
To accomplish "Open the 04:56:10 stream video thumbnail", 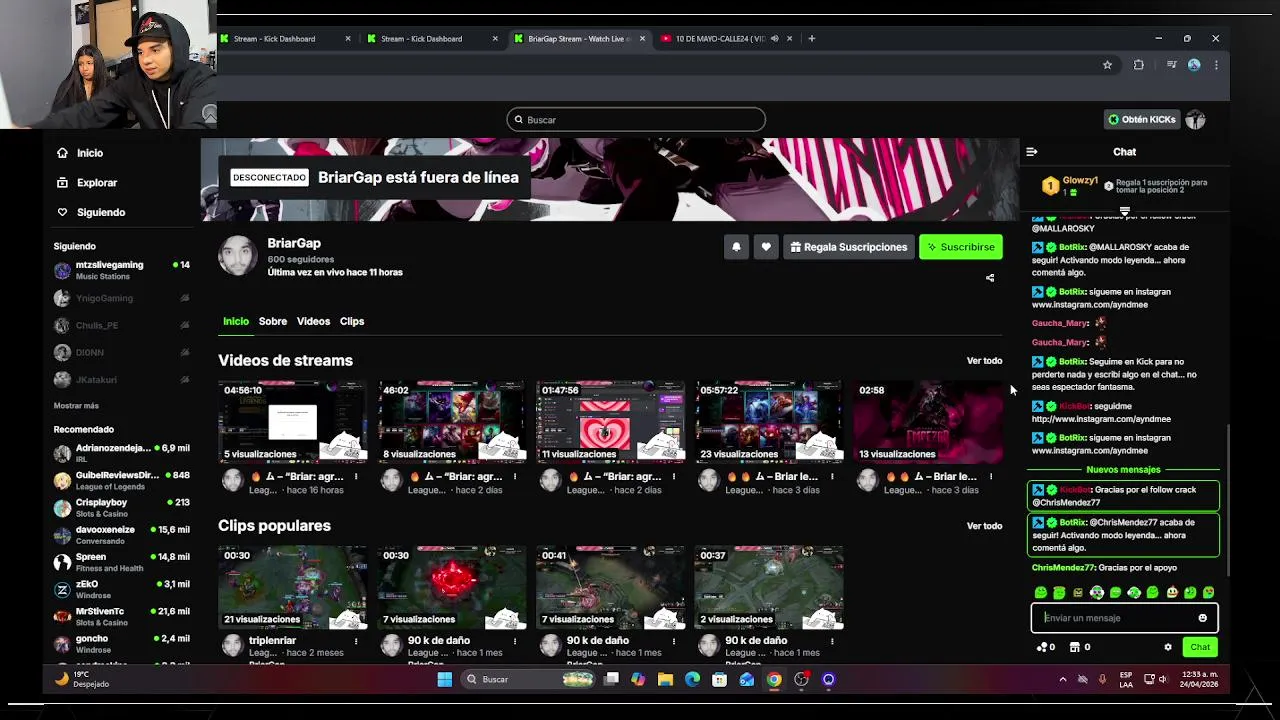I will (292, 422).
